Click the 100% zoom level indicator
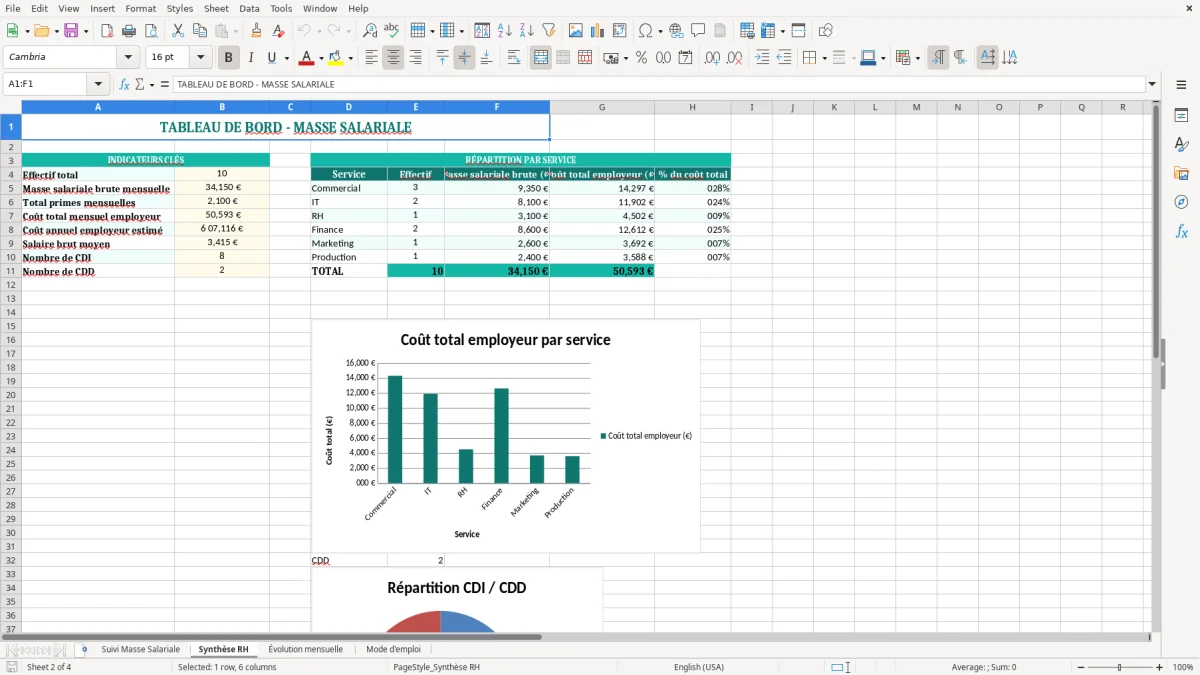The image size is (1200, 675). coord(1182,667)
